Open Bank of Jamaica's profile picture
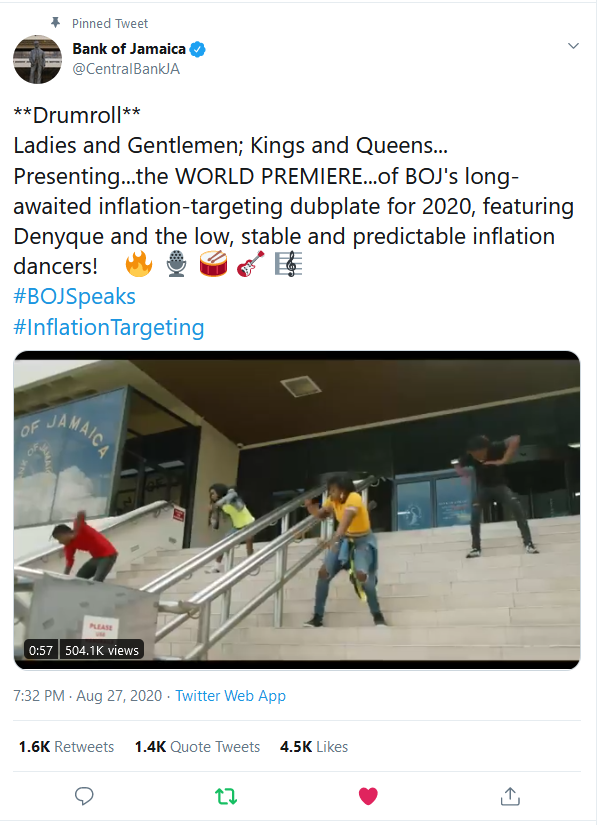 (37, 58)
